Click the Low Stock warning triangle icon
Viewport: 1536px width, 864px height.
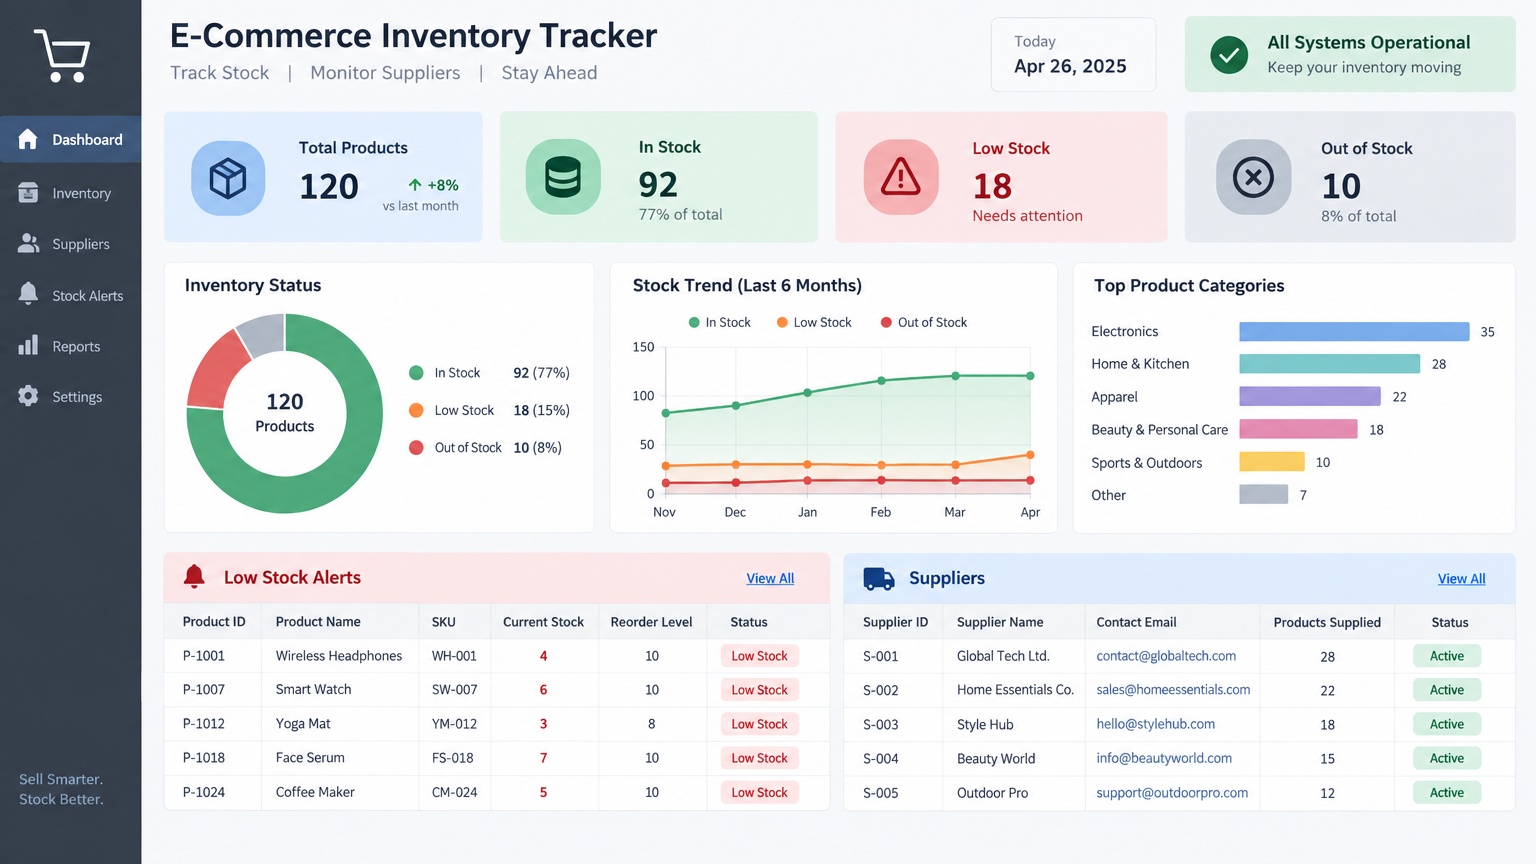(x=901, y=177)
